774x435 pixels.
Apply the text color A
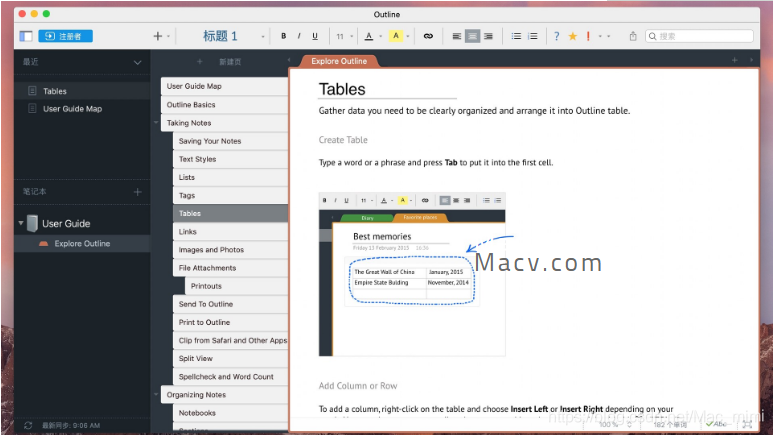(369, 36)
